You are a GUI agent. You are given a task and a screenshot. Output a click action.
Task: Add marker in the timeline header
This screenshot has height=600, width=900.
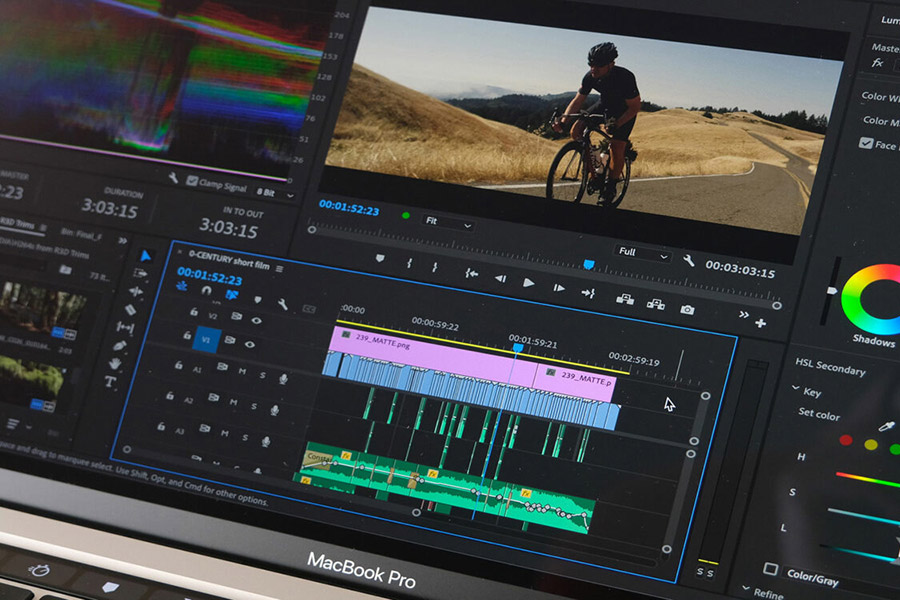click(x=258, y=300)
